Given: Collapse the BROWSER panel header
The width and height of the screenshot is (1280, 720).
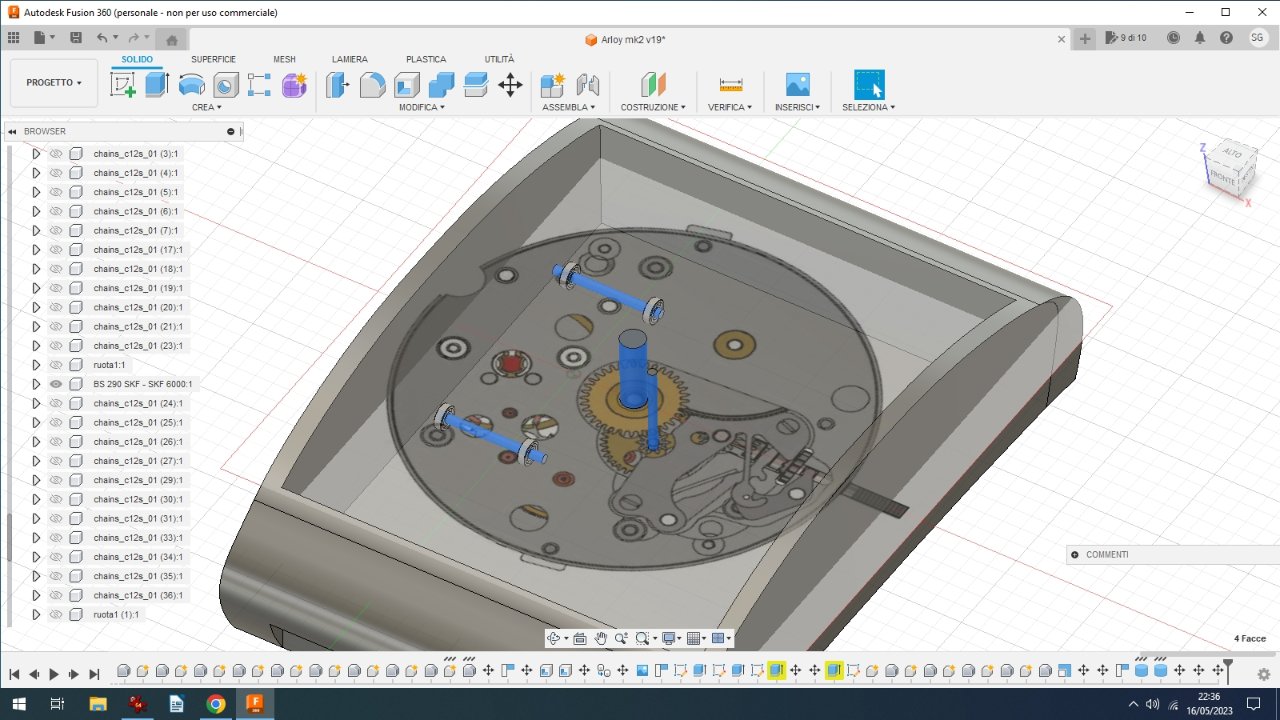Looking at the screenshot, I should (x=12, y=131).
